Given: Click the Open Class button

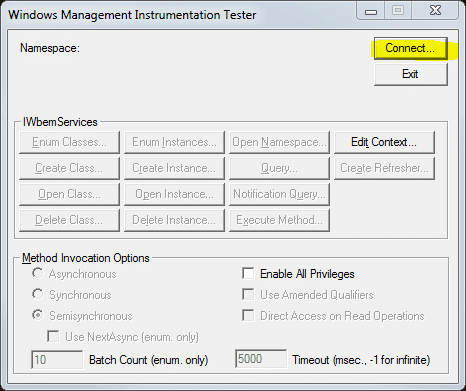Looking at the screenshot, I should (69, 194).
